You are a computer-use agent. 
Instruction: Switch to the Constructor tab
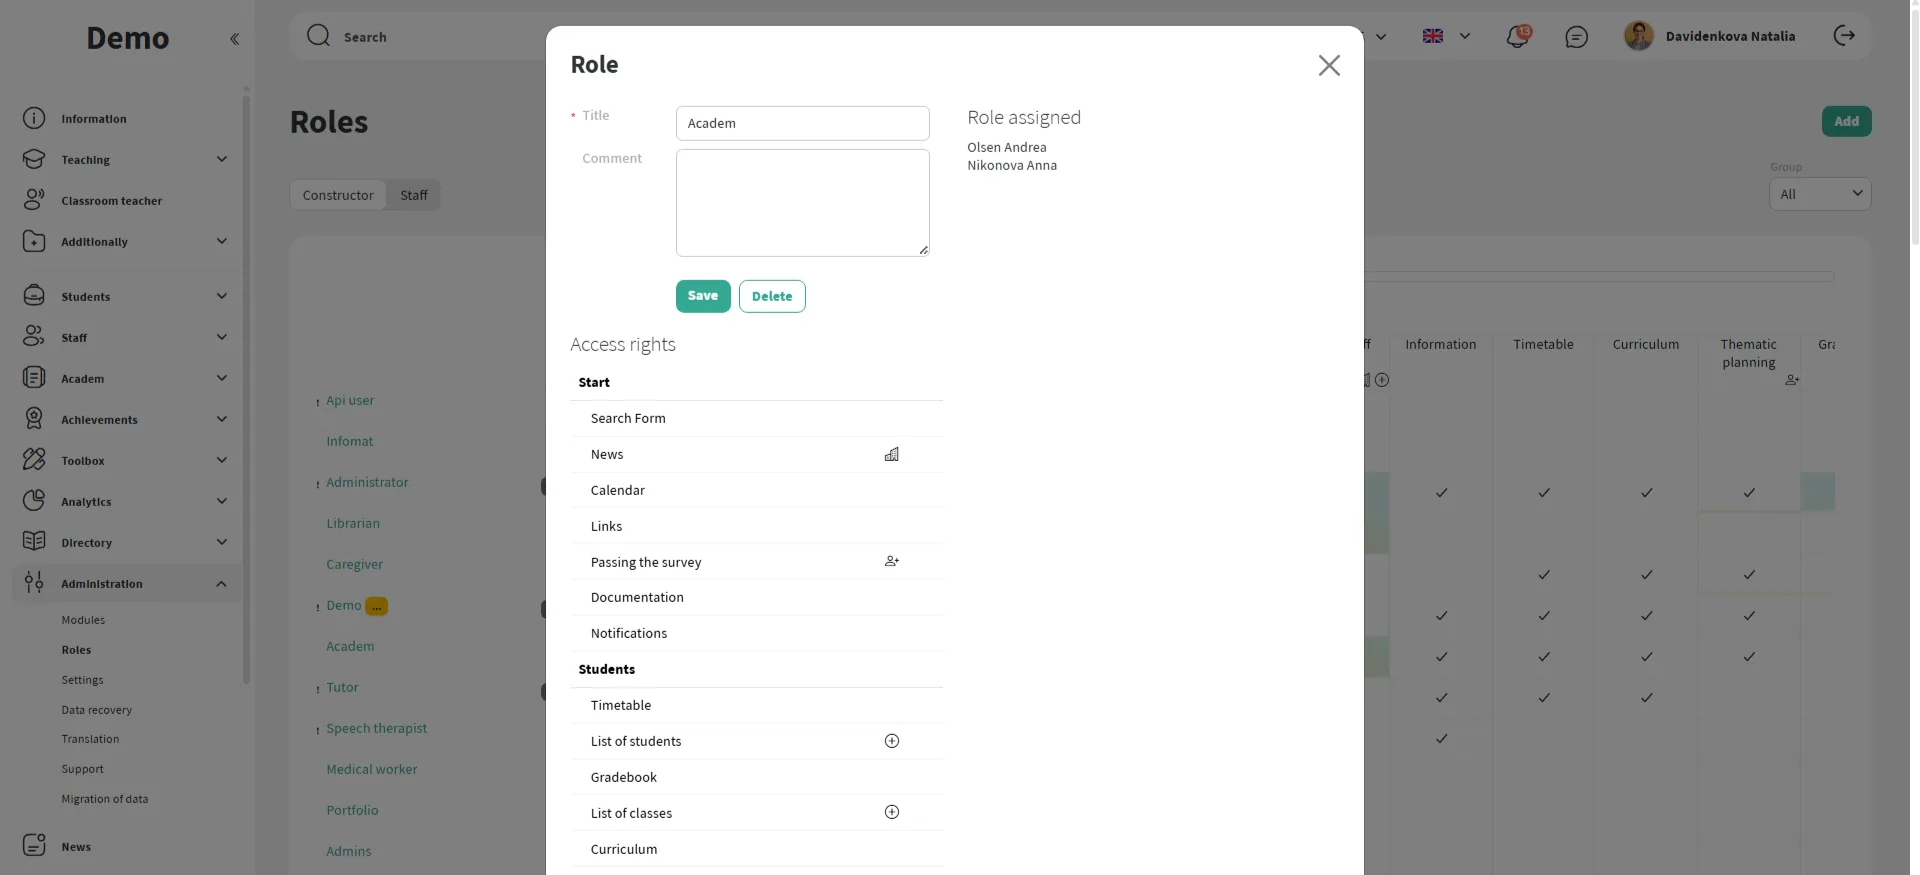[338, 195]
